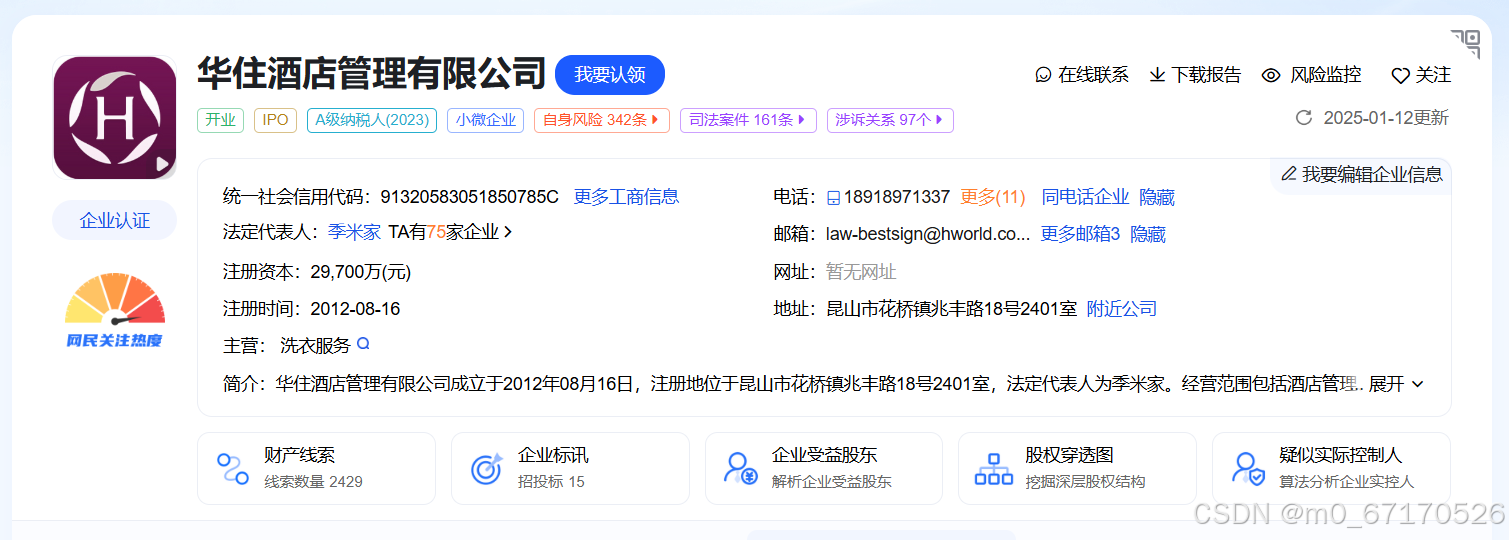The image size is (1509, 540).
Task: Open the 企业受益股东 card
Action: [x=824, y=468]
